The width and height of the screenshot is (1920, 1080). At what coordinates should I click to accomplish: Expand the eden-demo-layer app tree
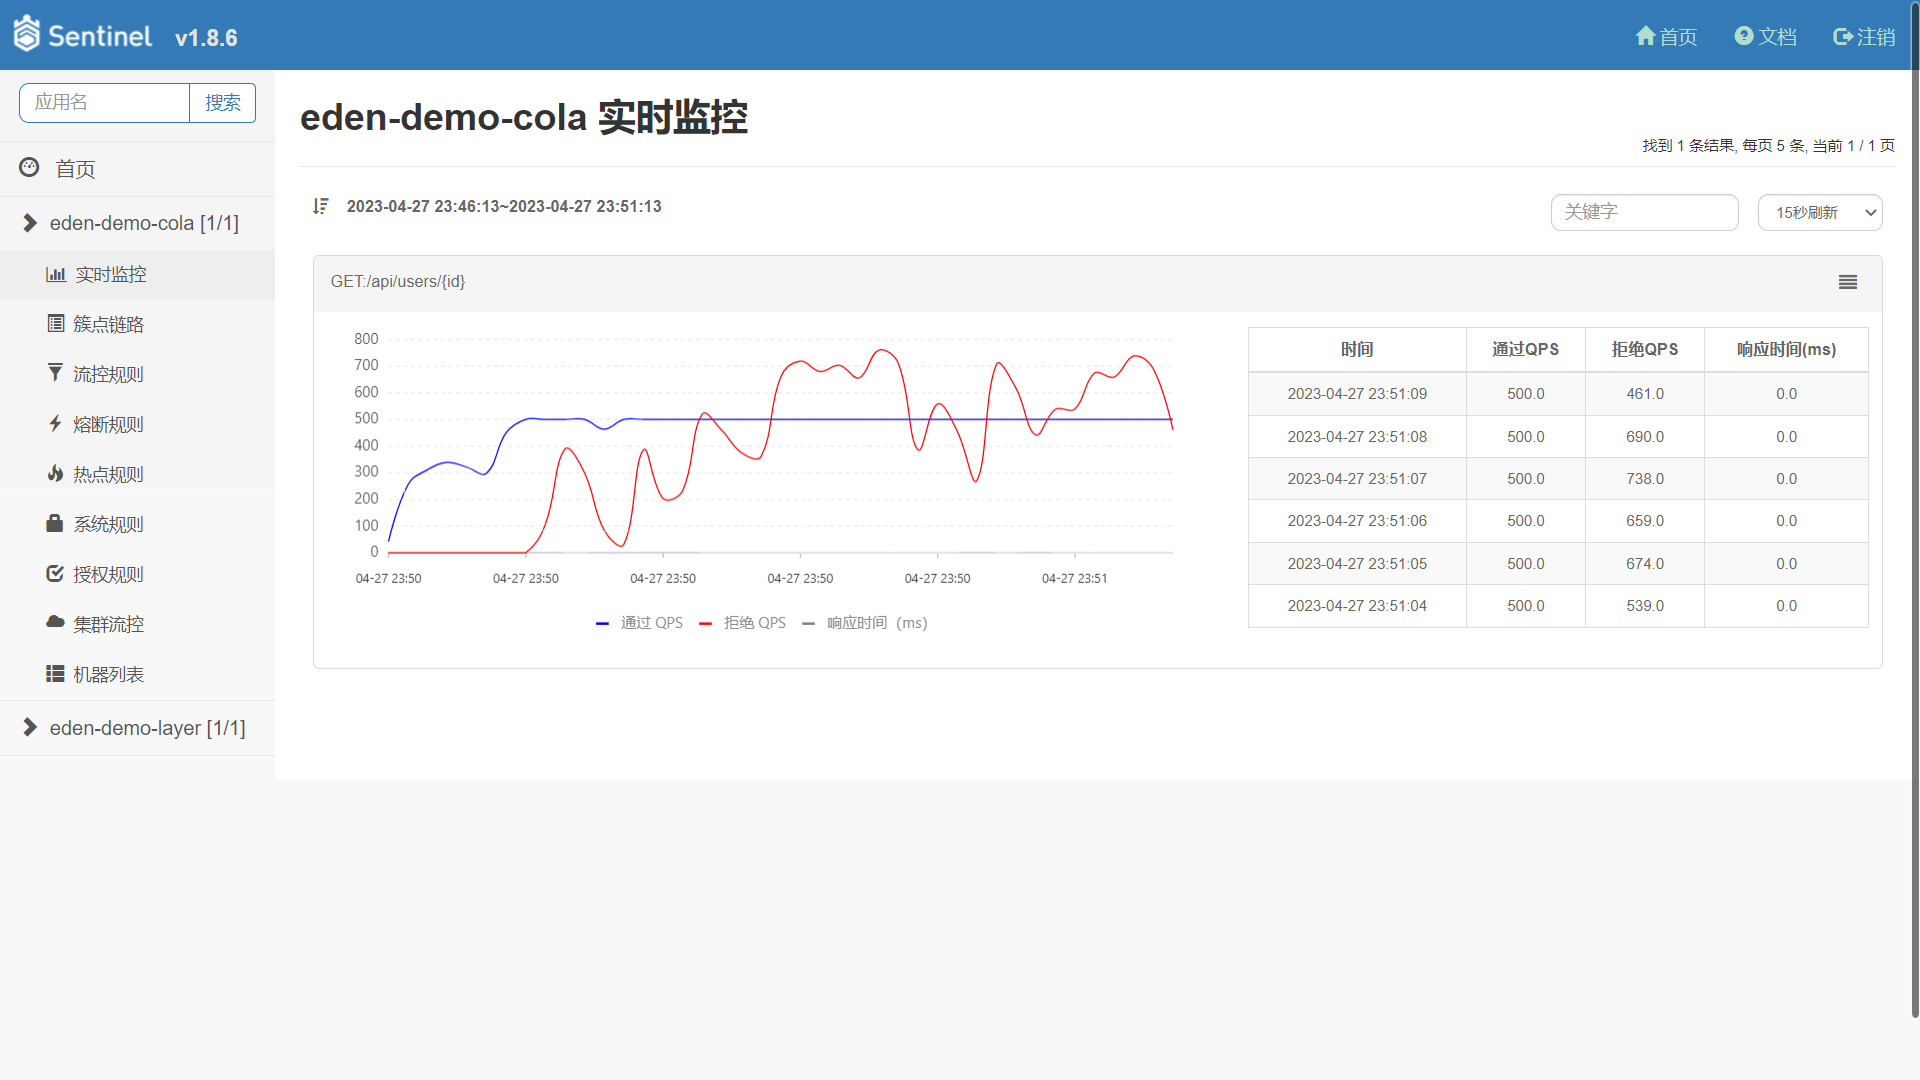click(30, 728)
